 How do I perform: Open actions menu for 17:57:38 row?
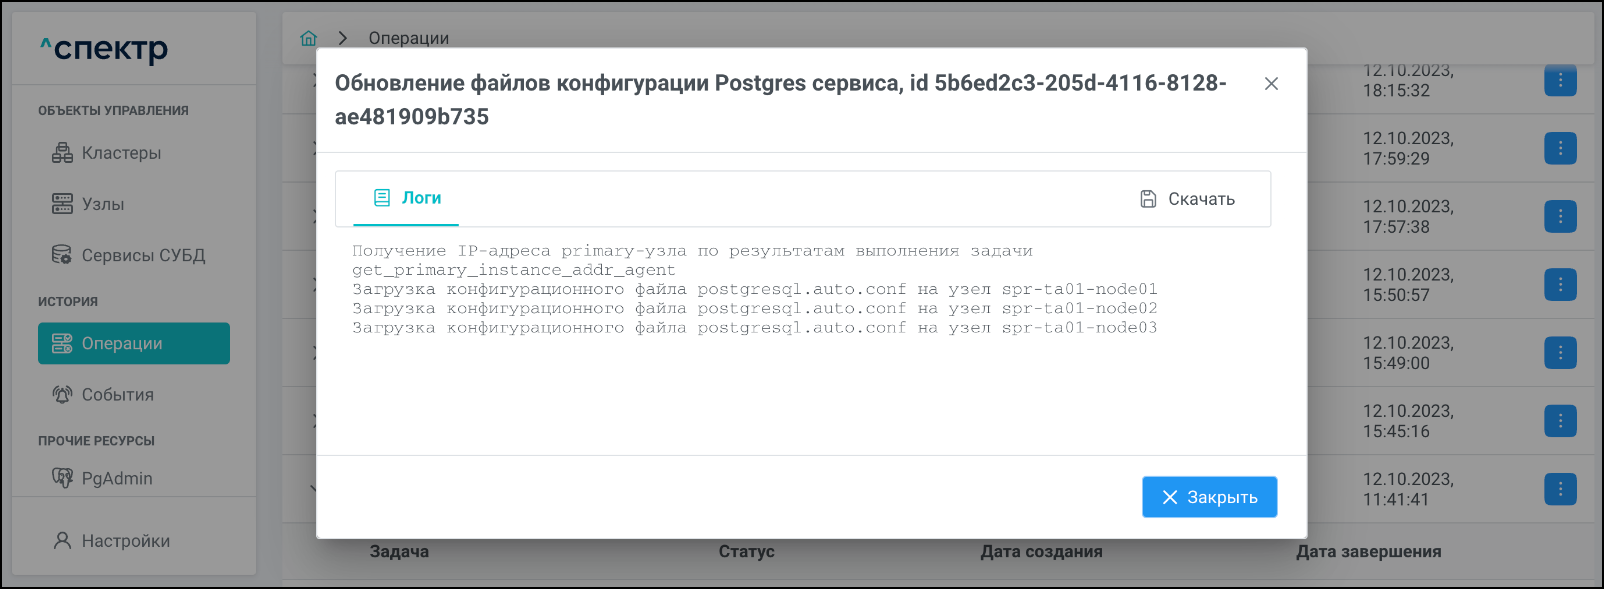(1560, 216)
